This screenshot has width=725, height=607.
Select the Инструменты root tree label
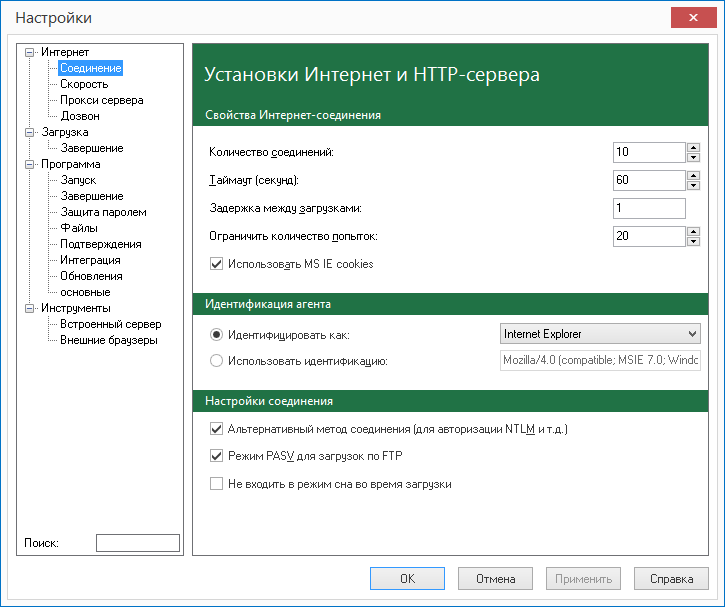(76, 308)
